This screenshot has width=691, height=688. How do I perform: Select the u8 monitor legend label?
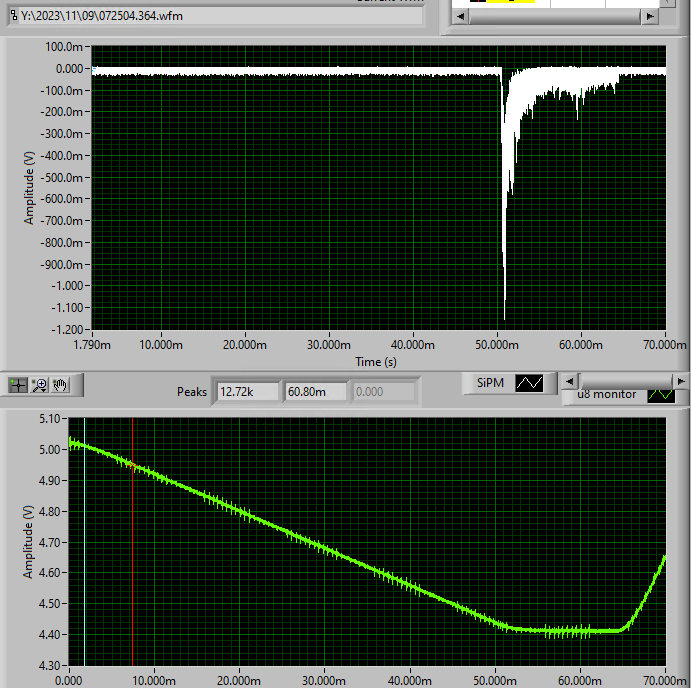coord(606,394)
